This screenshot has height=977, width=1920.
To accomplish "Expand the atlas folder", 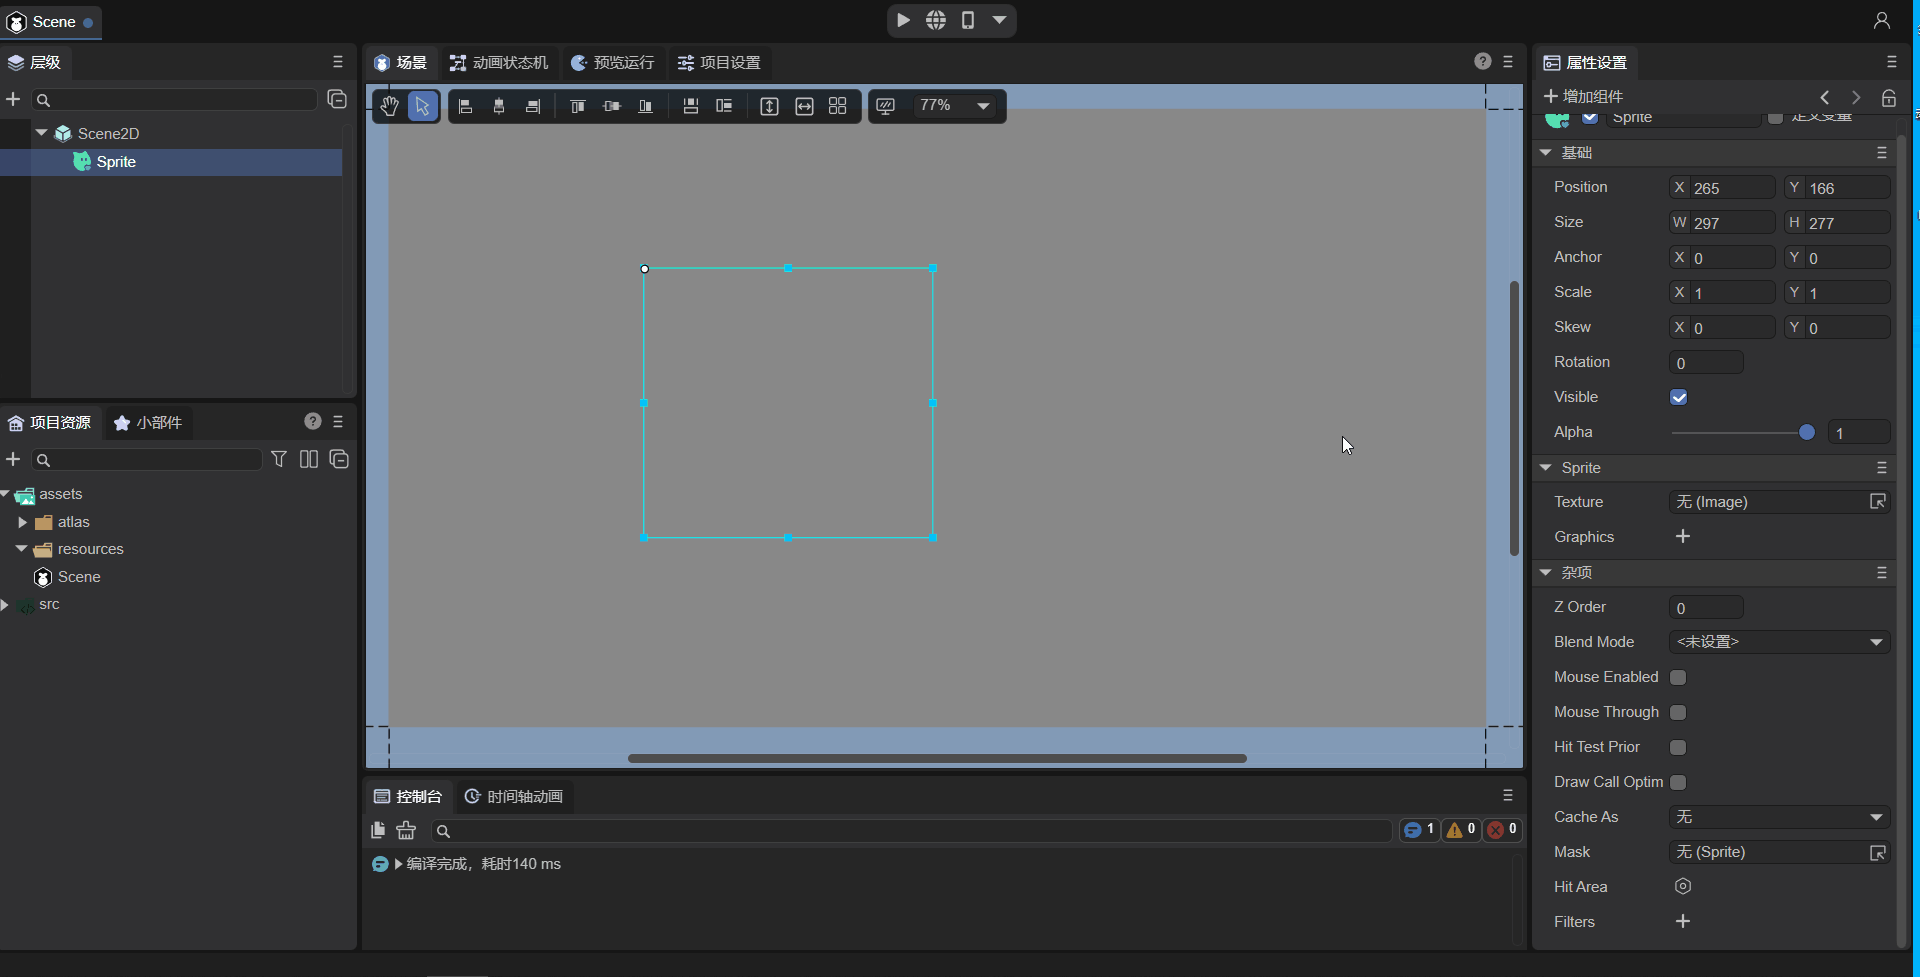I will click(23, 522).
